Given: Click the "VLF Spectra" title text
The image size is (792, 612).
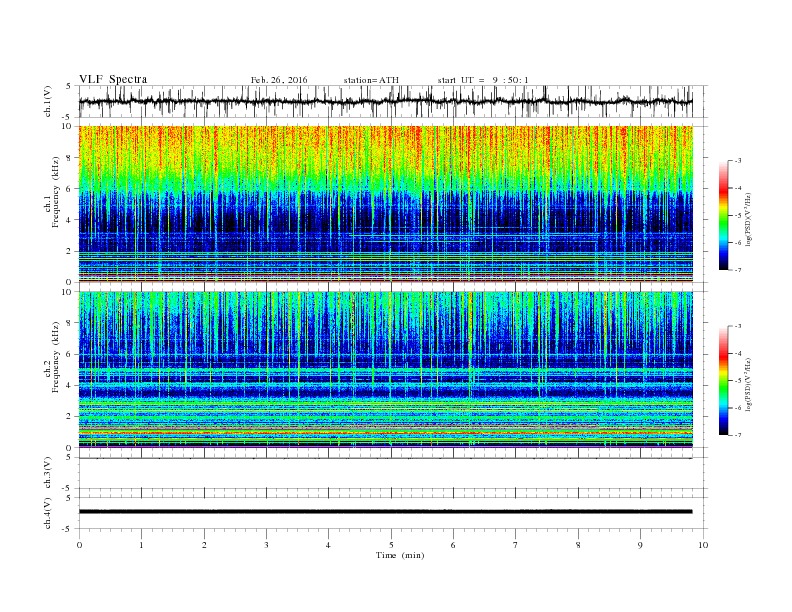Looking at the screenshot, I should pyautogui.click(x=113, y=79).
